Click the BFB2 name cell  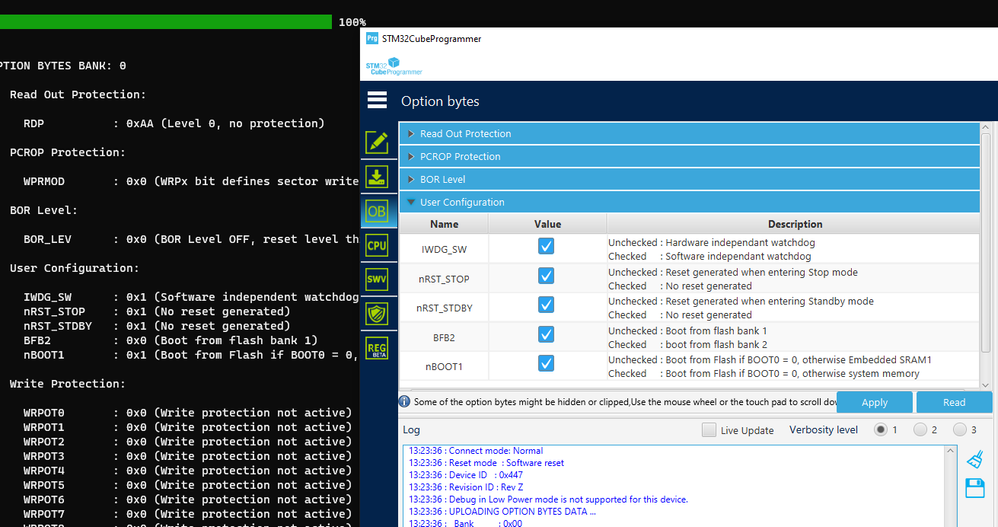(x=444, y=337)
